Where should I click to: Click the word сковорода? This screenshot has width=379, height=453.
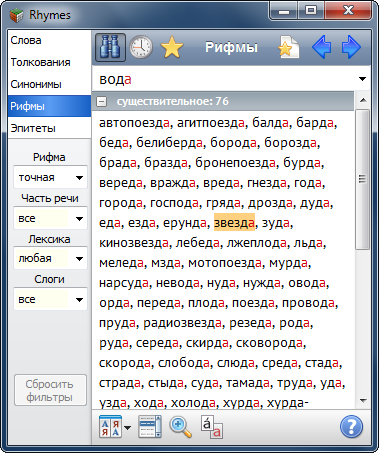(x=269, y=343)
